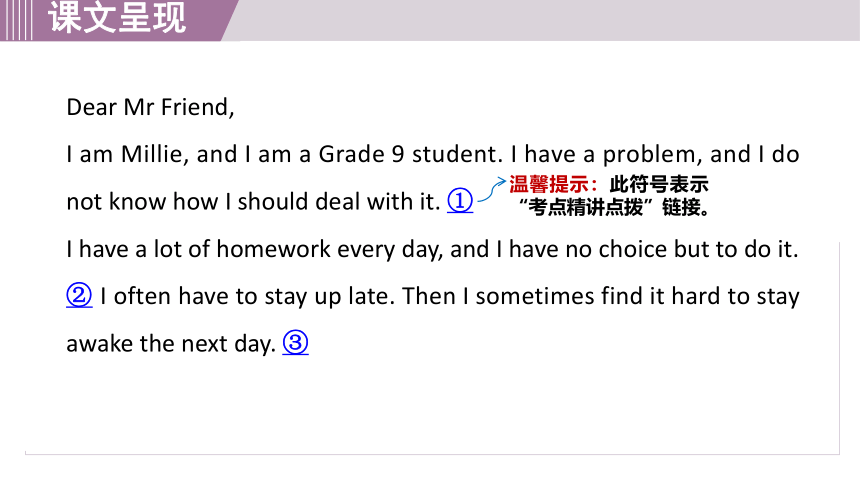Click the striped bars beside 课文呈现
The height and width of the screenshot is (484, 860).
(16, 20)
